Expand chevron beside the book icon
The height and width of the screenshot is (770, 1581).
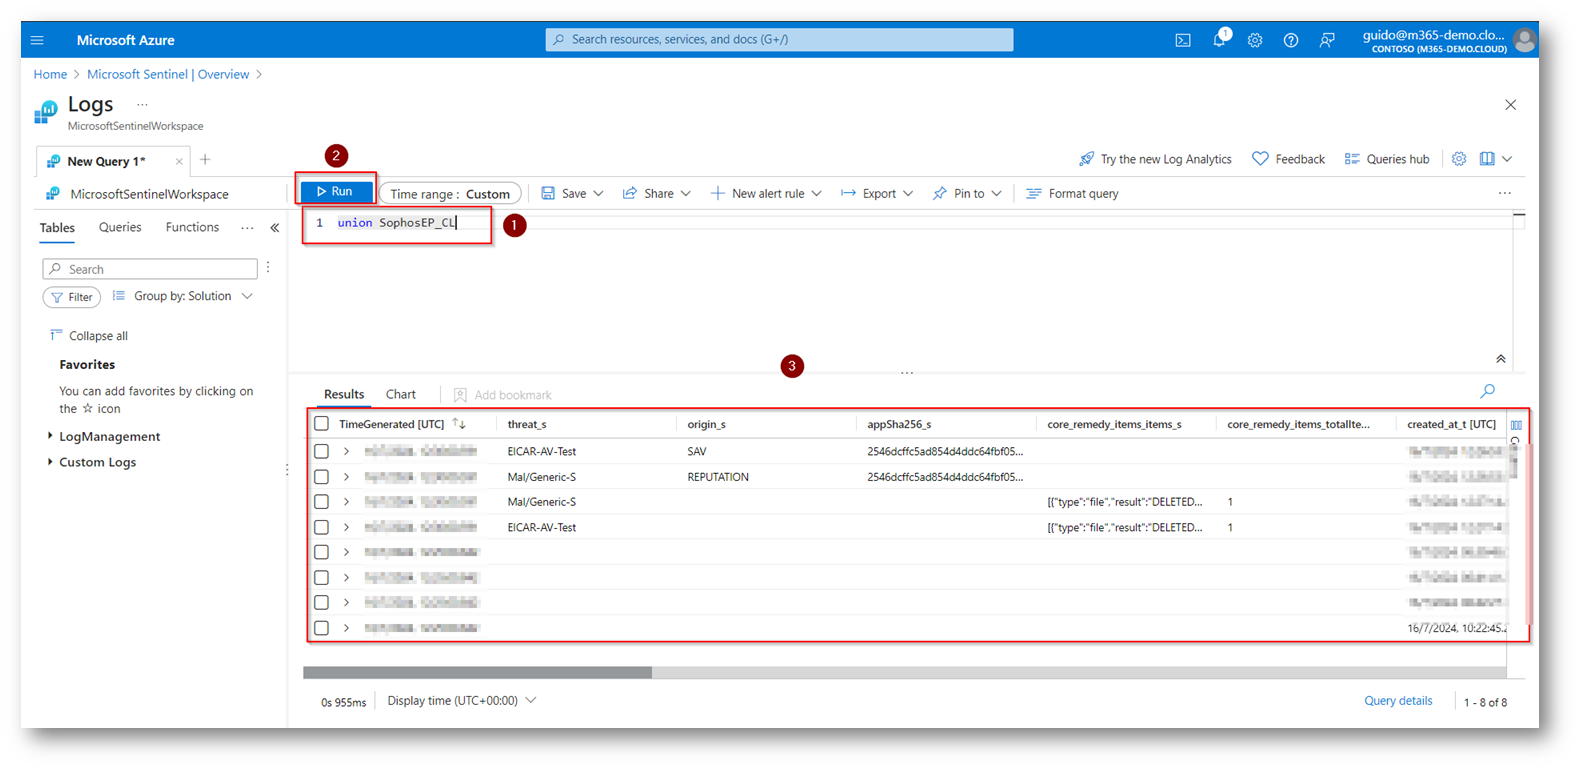click(x=1507, y=159)
